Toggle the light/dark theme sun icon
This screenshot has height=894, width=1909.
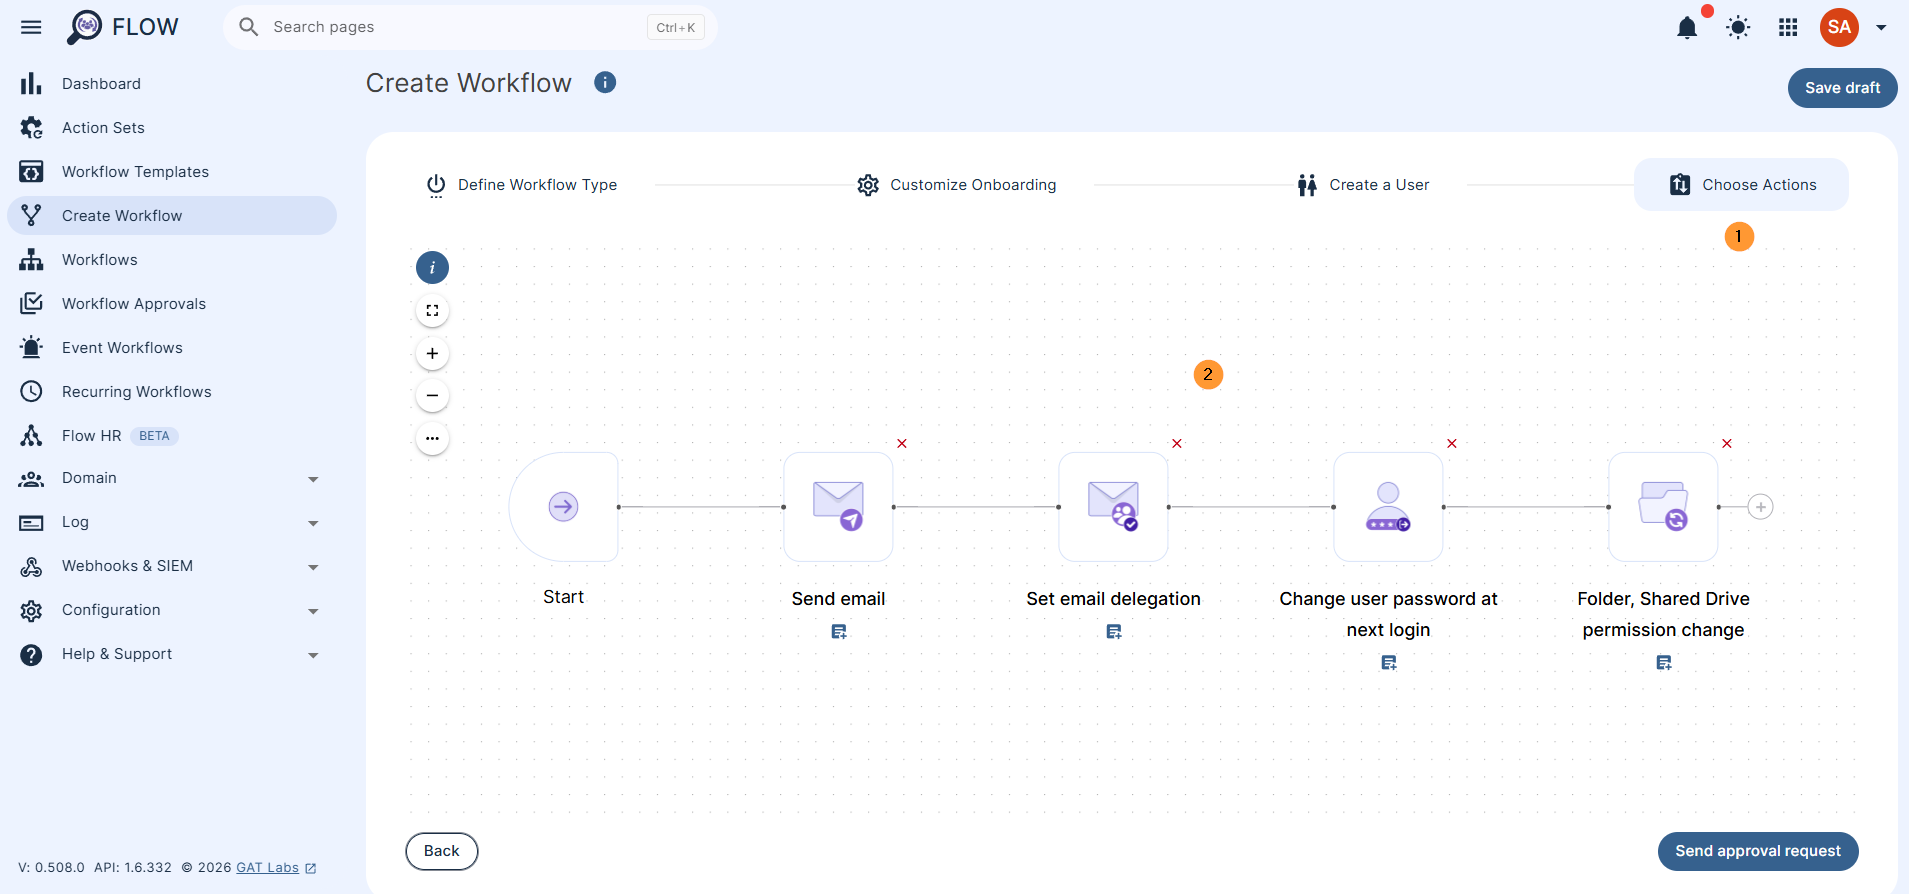coord(1738,28)
